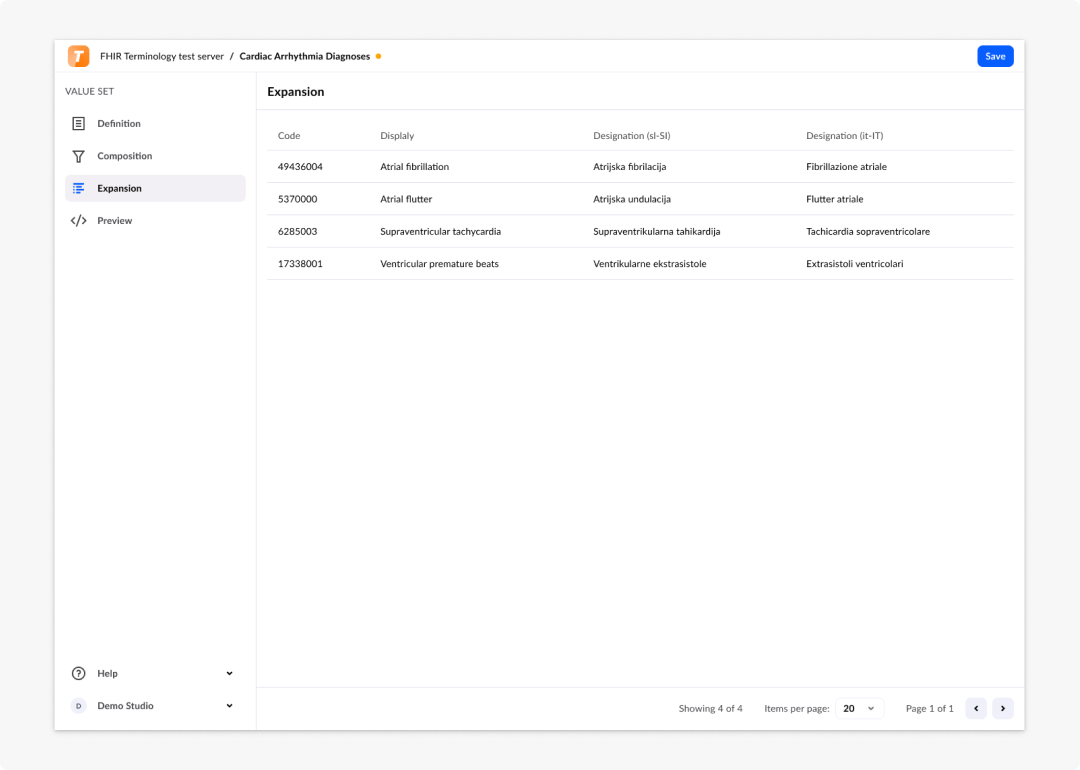
Task: Open FHIR Terminology test server breadcrumb
Action: click(x=162, y=56)
